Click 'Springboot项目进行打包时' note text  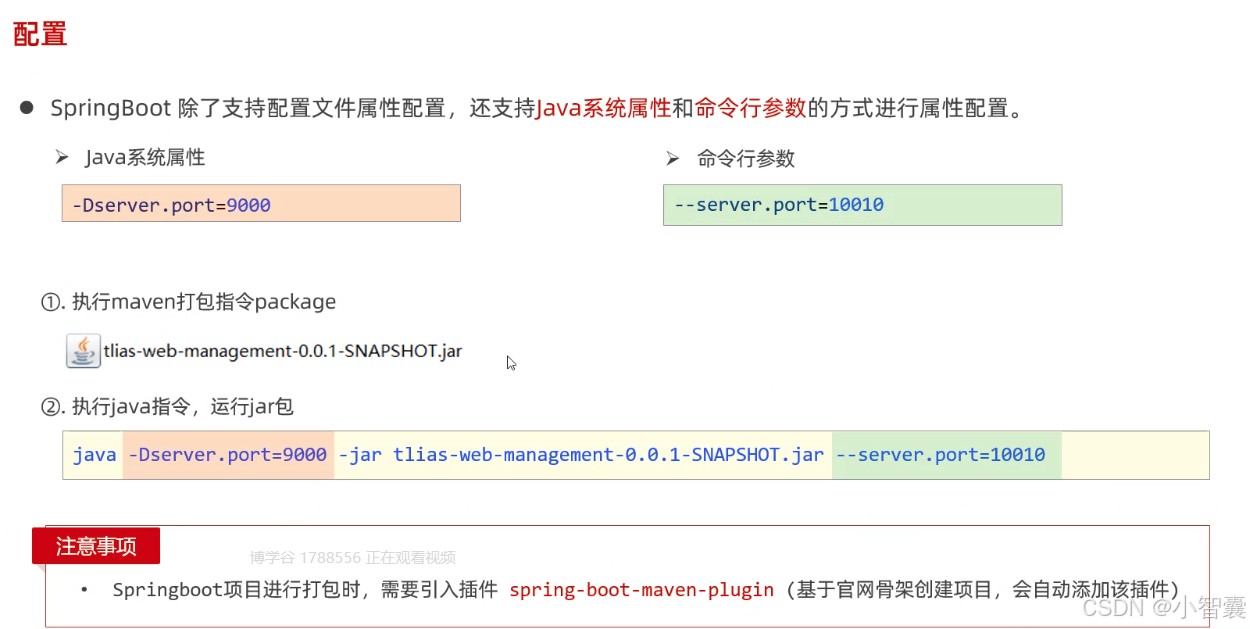coord(237,589)
